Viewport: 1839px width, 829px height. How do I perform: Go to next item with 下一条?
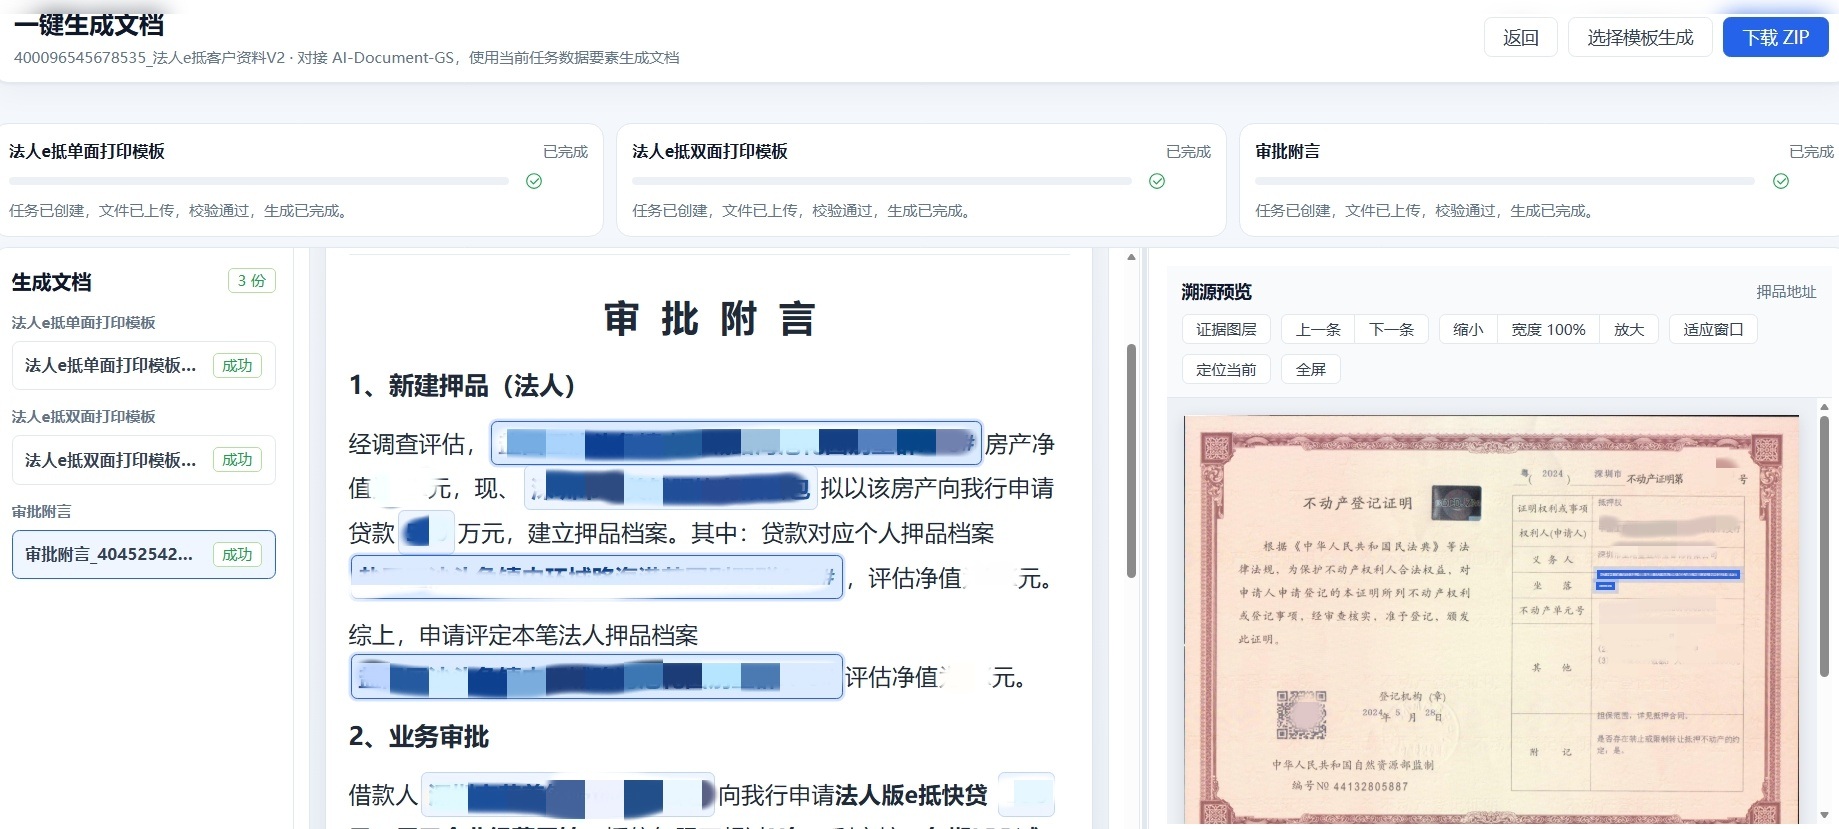point(1391,330)
